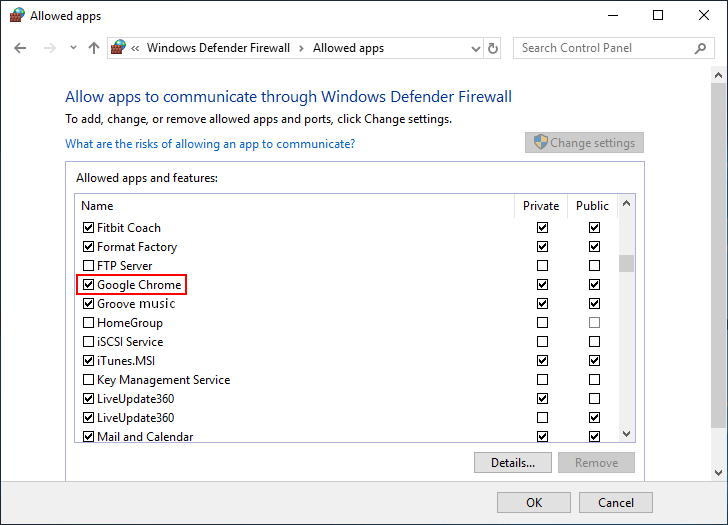Image resolution: width=728 pixels, height=525 pixels.
Task: Toggle the Fitbit Coach checkbox
Action: click(88, 227)
